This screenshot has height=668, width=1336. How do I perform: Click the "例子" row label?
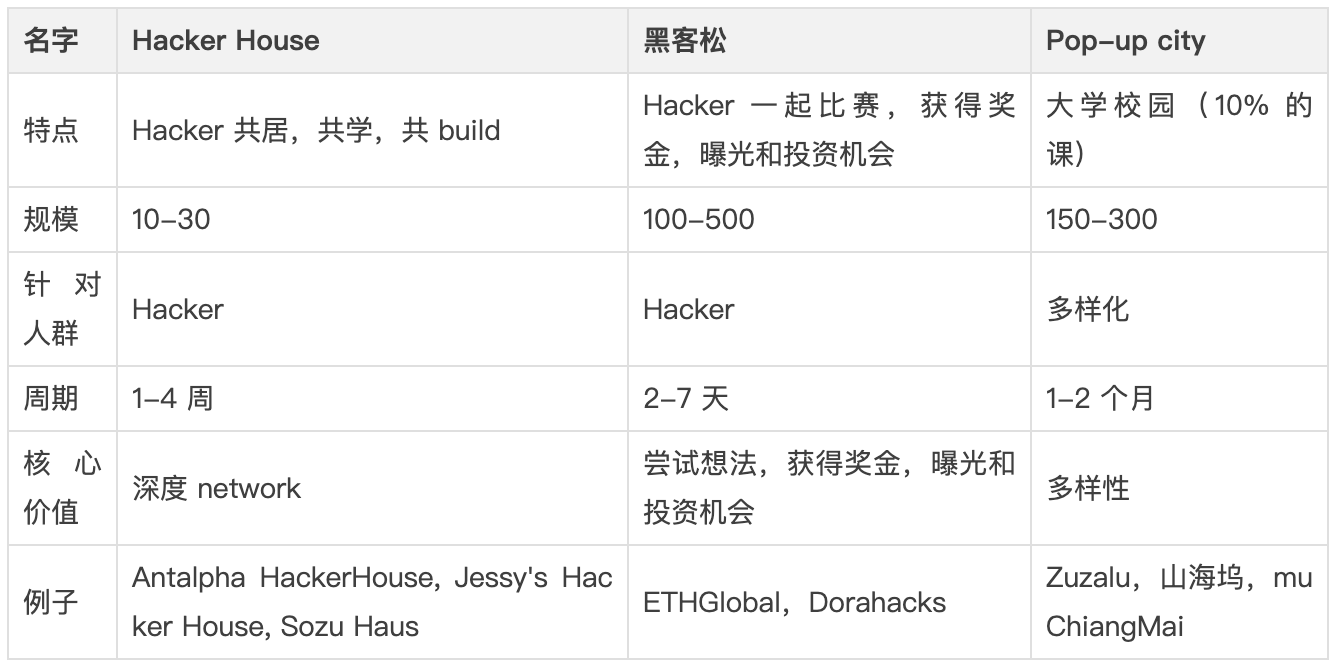[51, 603]
